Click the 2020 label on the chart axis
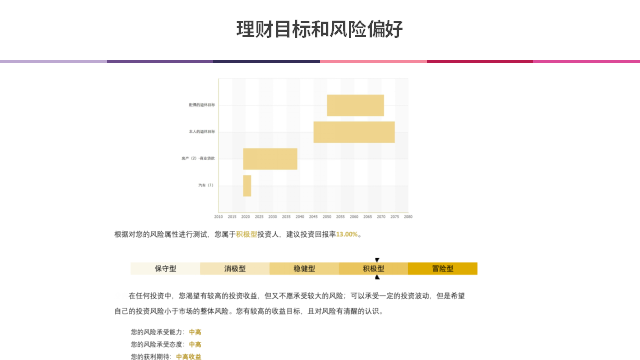This screenshot has width=640, height=360. pyautogui.click(x=245, y=217)
